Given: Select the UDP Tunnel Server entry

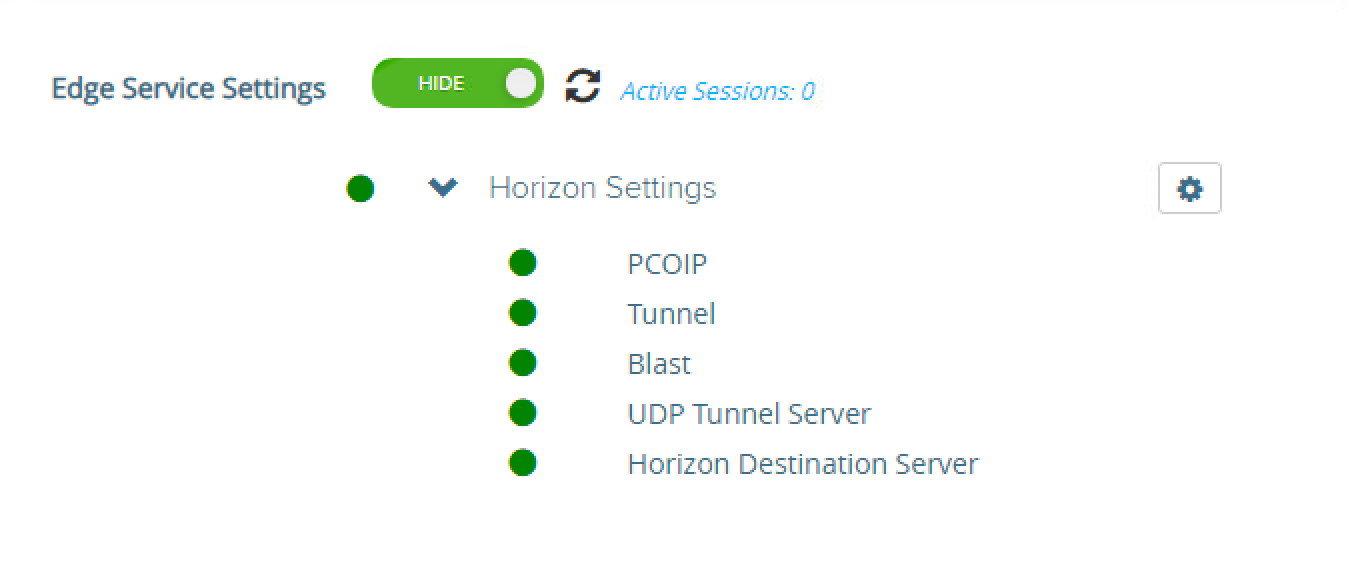Looking at the screenshot, I should [x=749, y=414].
